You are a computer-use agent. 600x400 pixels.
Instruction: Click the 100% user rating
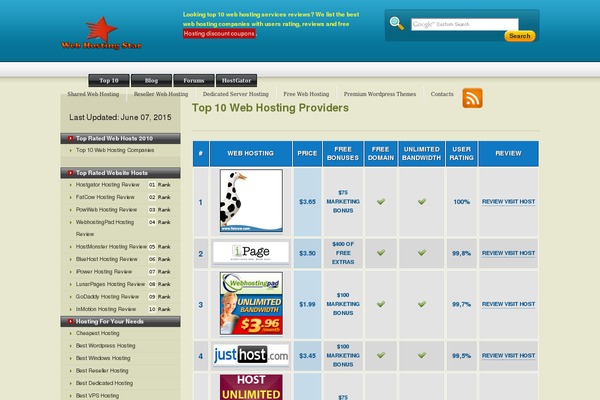click(x=461, y=202)
